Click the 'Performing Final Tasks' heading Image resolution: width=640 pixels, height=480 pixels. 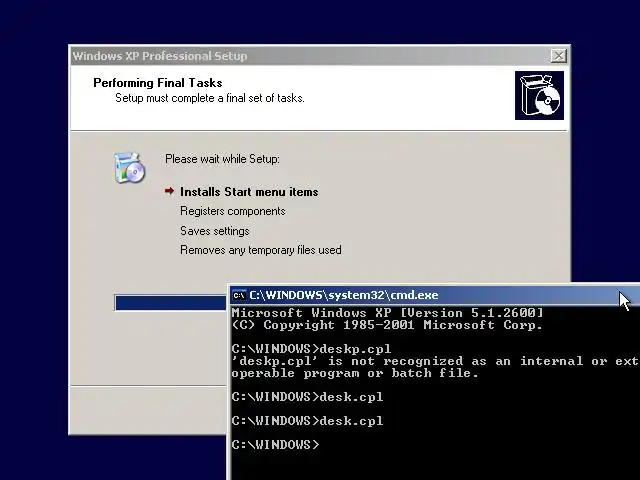(x=158, y=83)
